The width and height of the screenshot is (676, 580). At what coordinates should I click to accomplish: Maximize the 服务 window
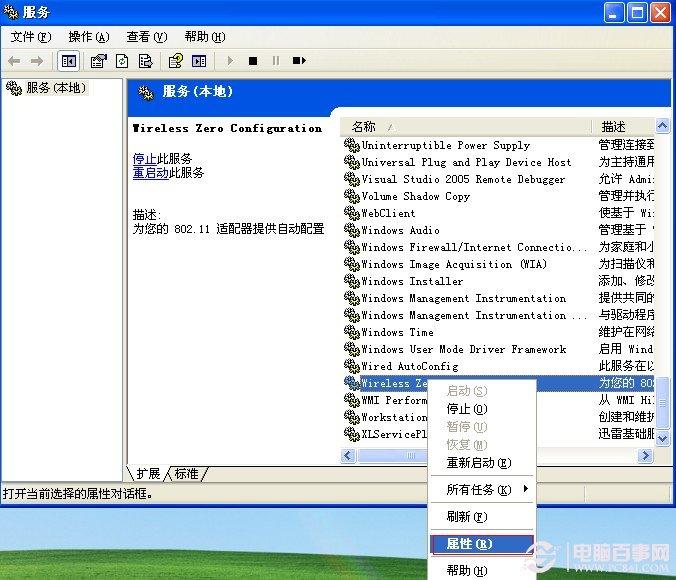click(x=637, y=13)
